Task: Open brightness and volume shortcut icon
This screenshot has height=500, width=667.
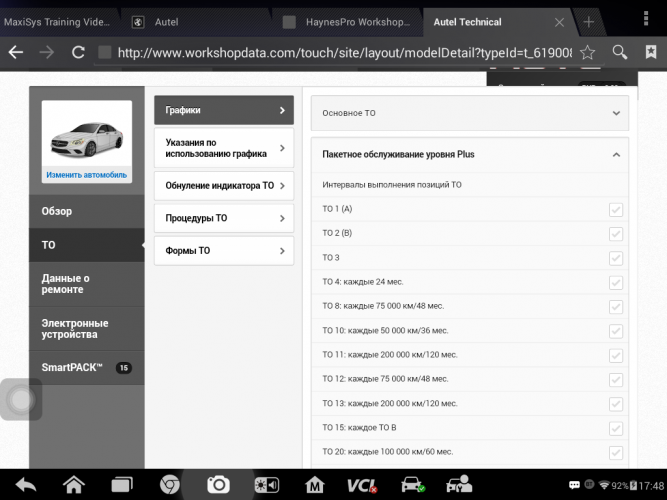Action: pos(267,485)
